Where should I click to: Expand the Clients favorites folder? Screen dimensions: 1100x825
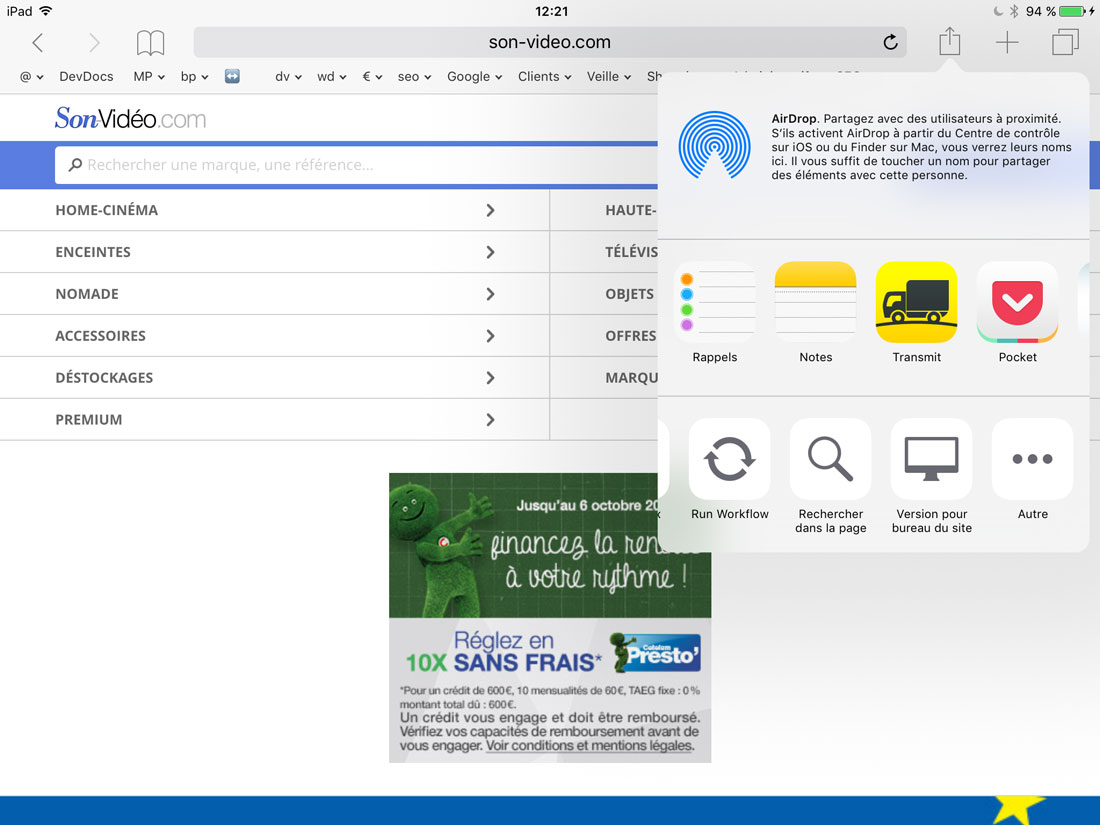pos(544,76)
